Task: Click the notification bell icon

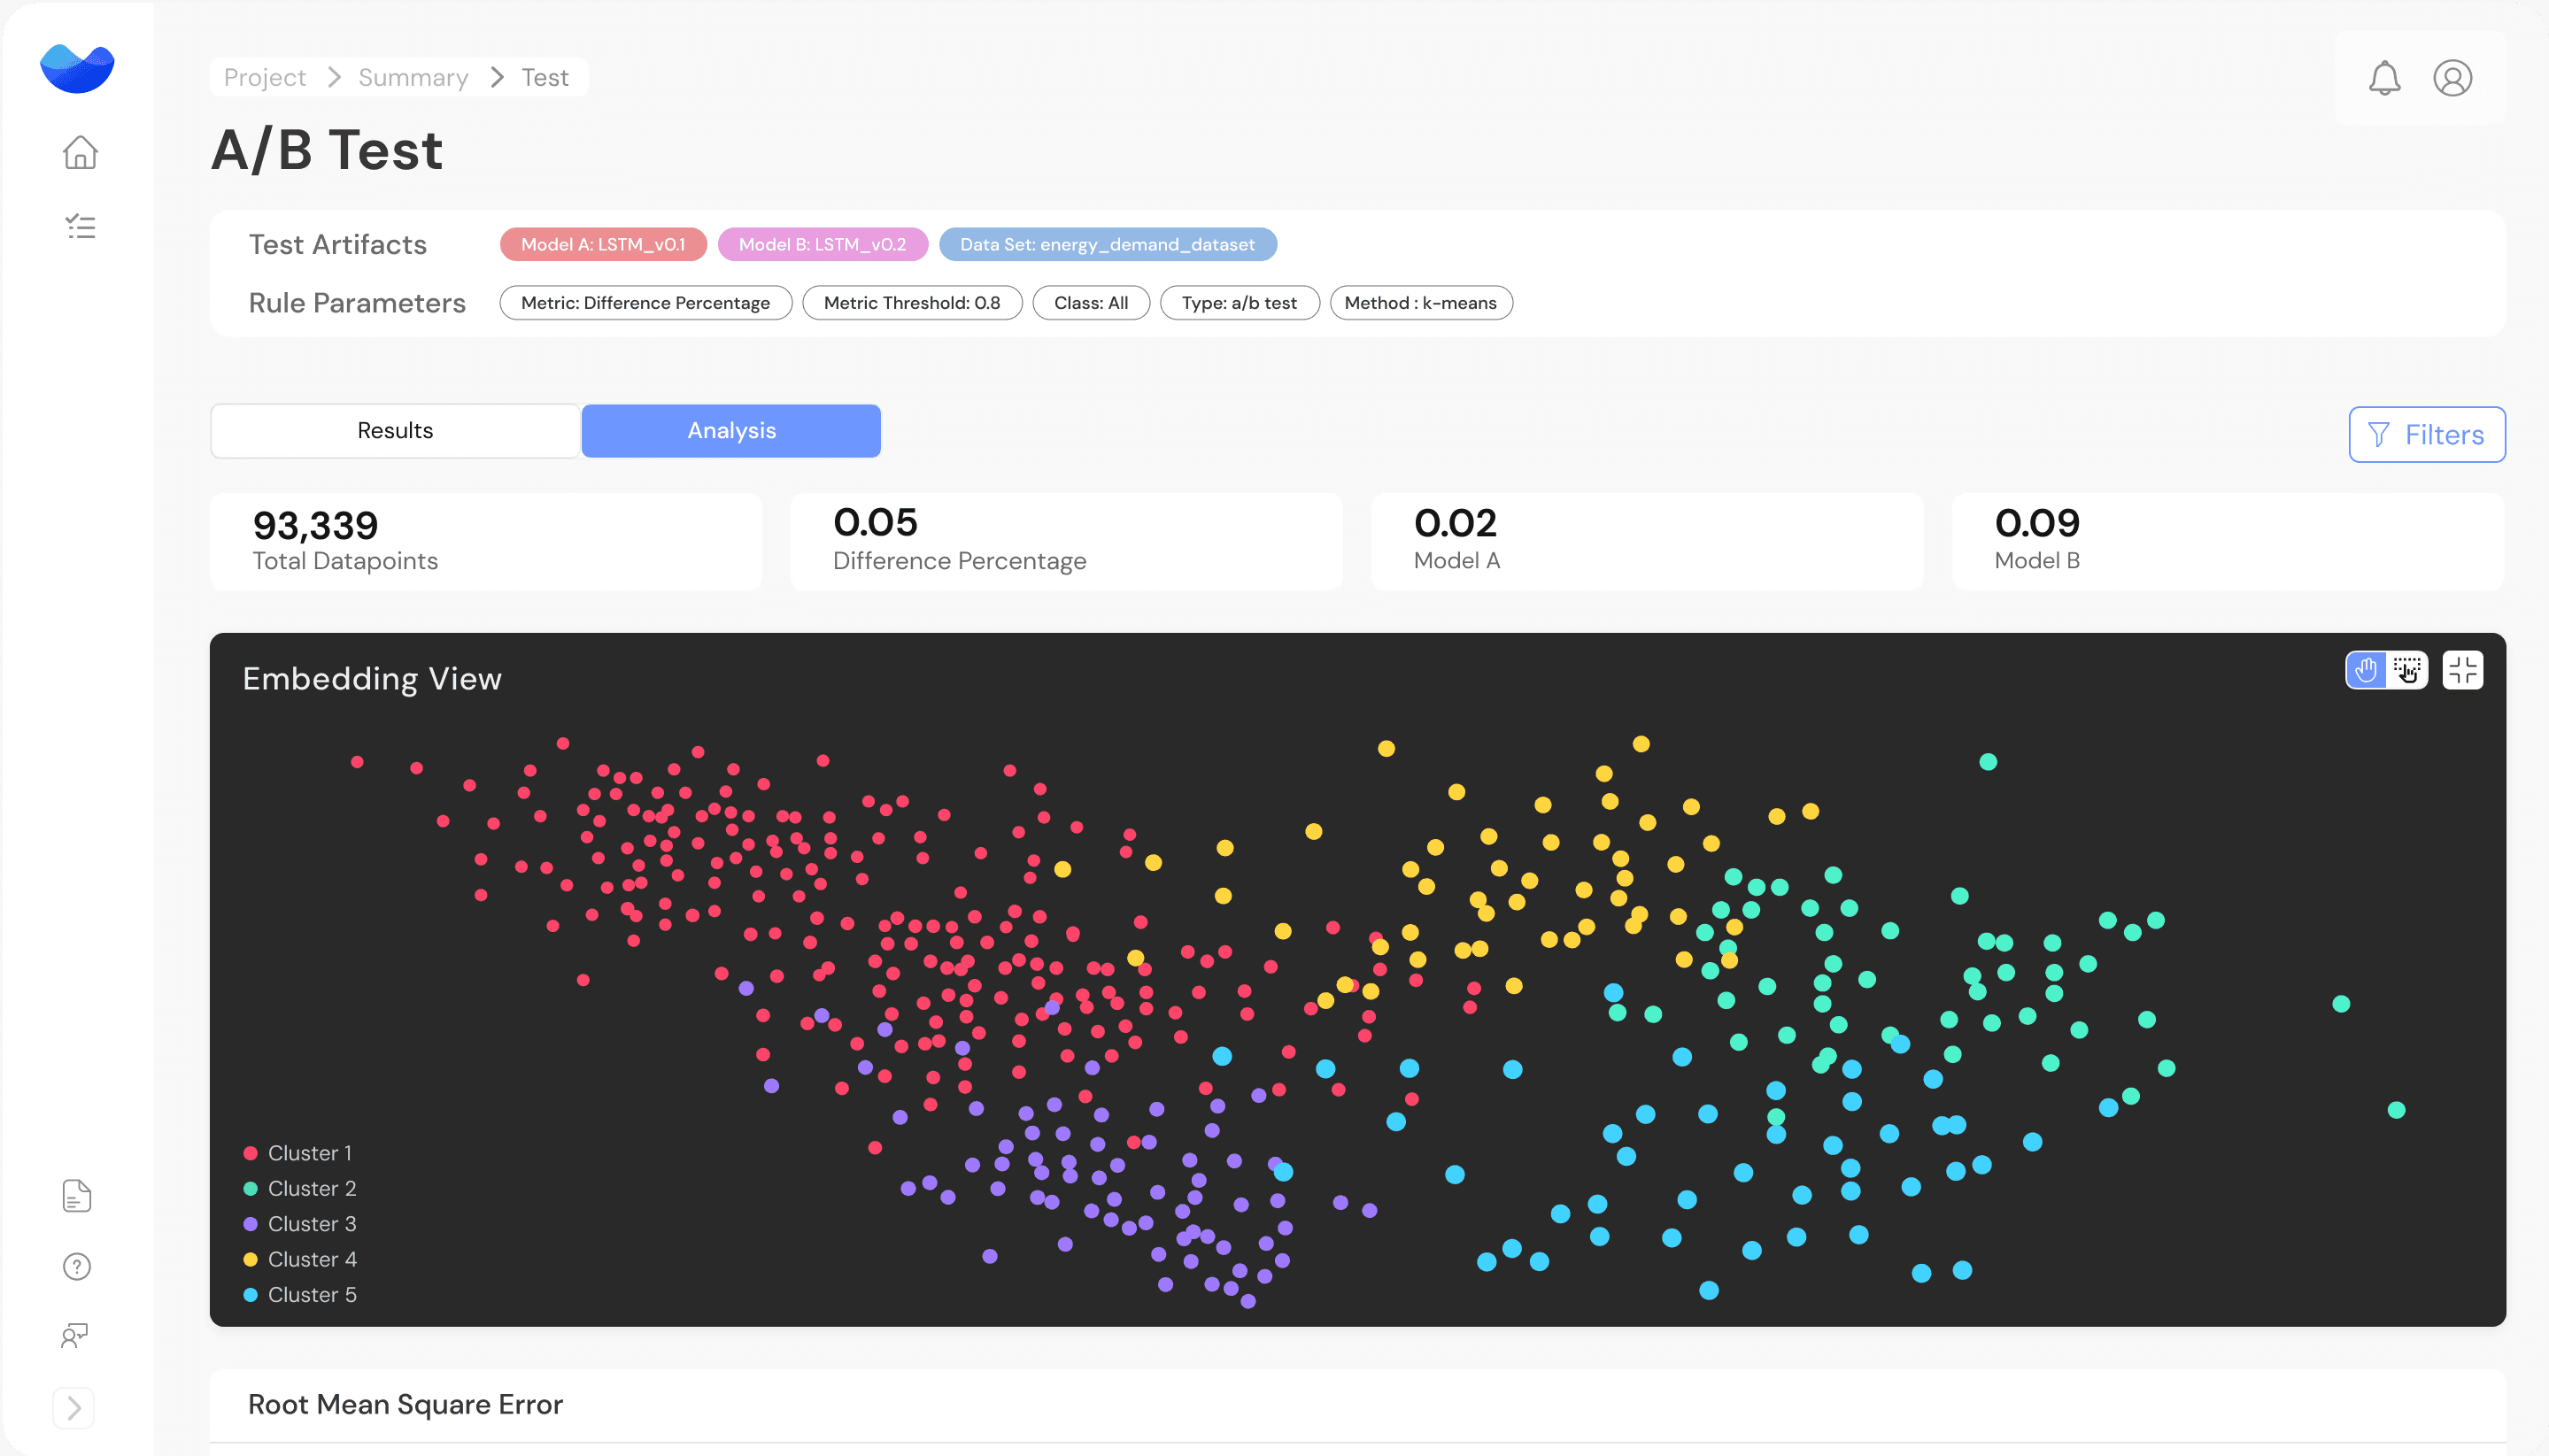Action: (x=2384, y=78)
